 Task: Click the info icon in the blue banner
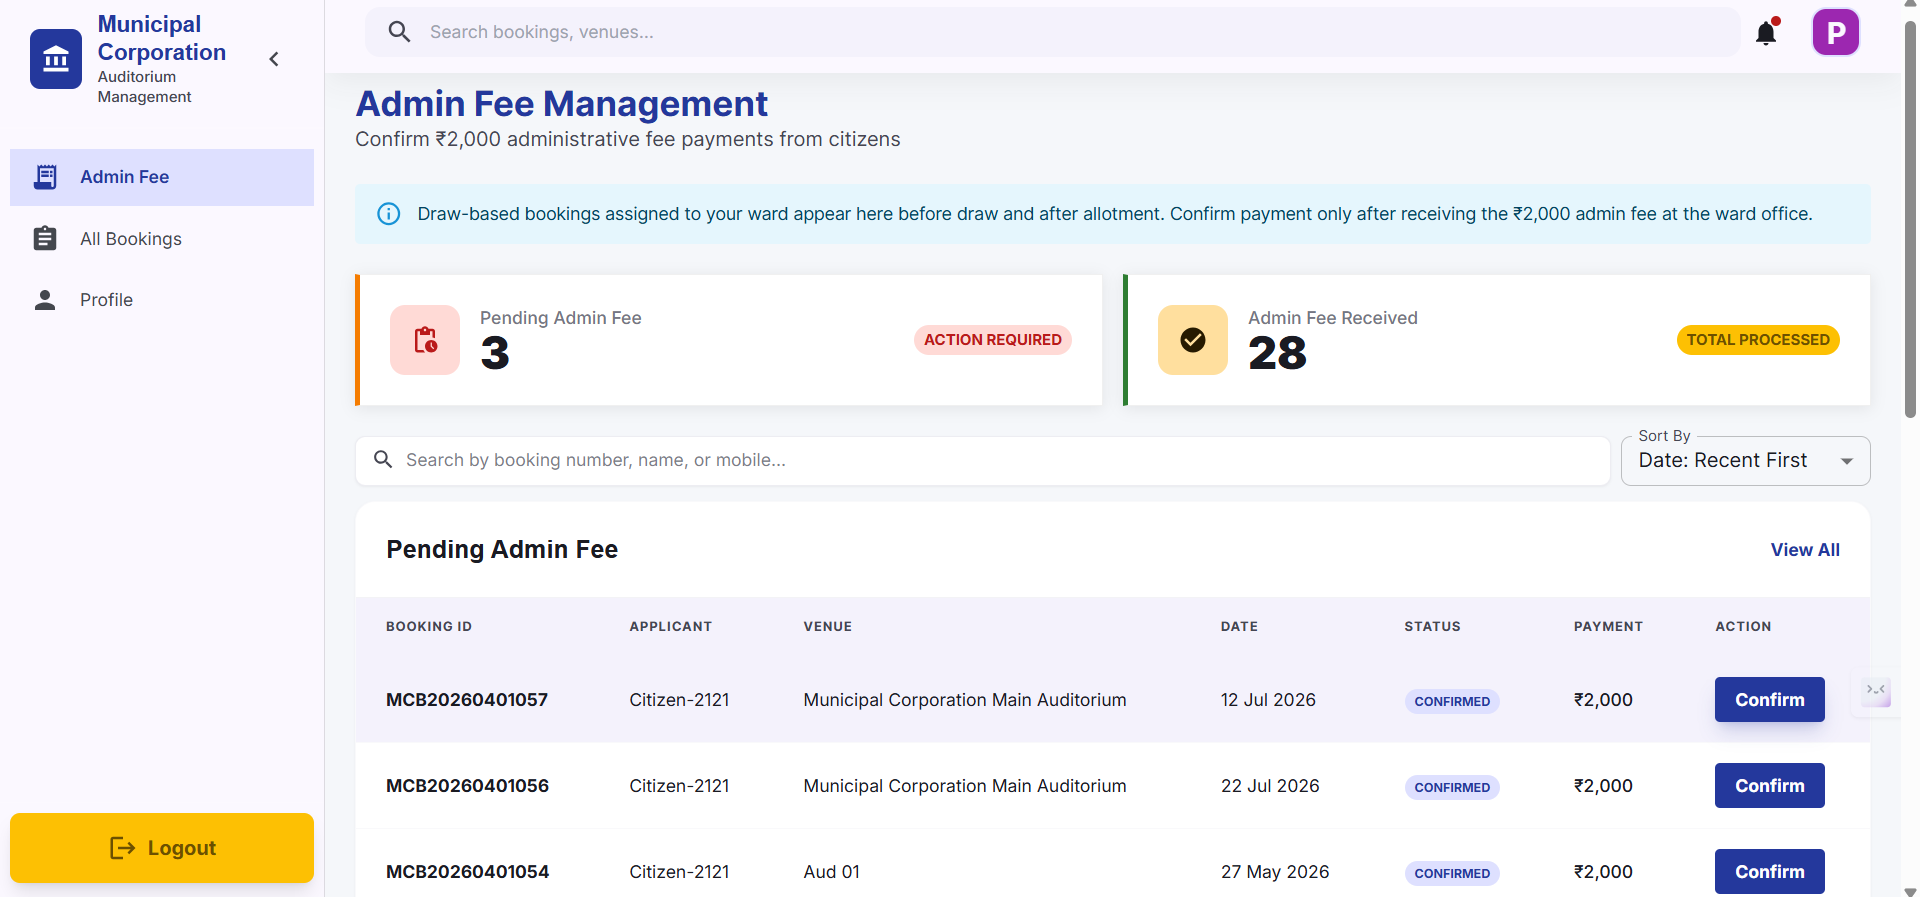pyautogui.click(x=389, y=214)
